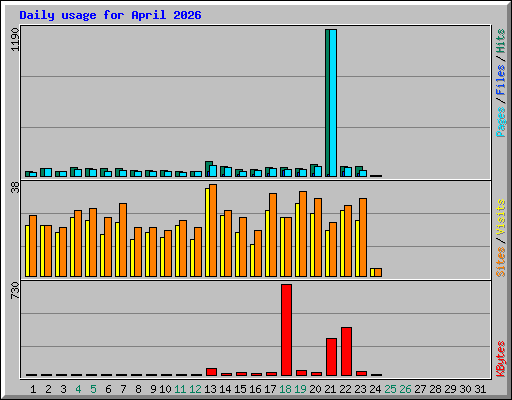This screenshot has width=512, height=400.
Task: Click green weekend day label '5'
Action: point(93,389)
